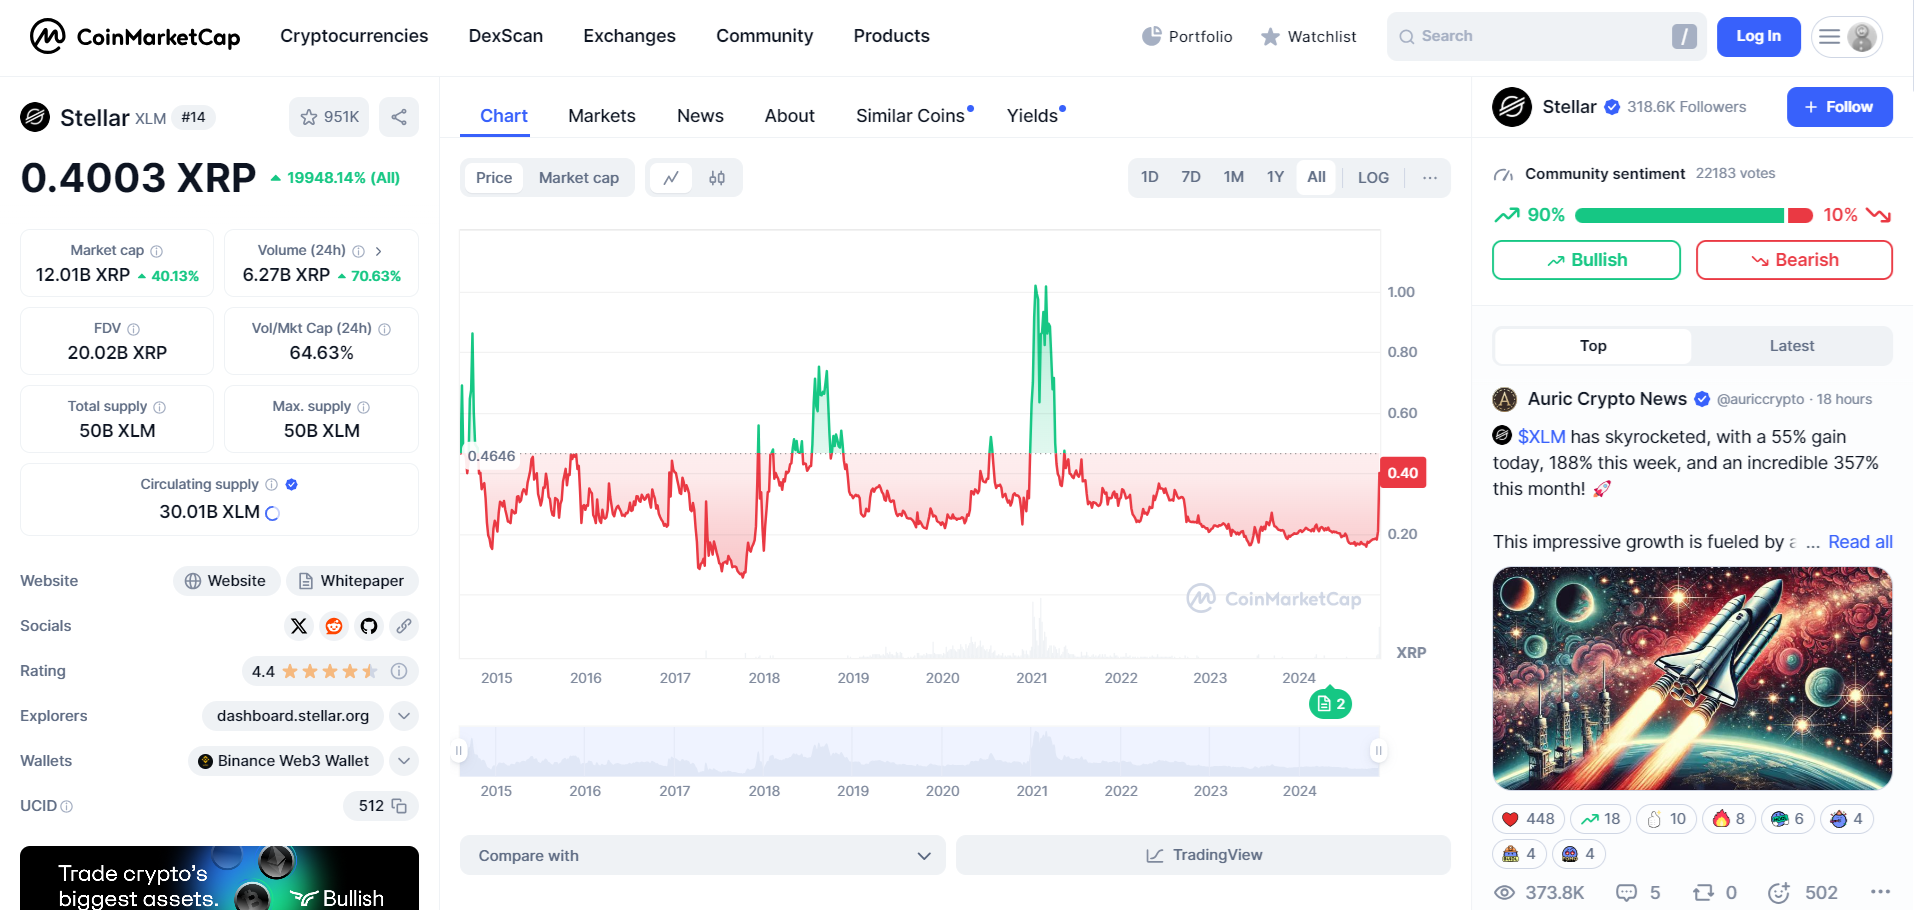Select the Chart tab
This screenshot has height=922, width=1914.
504,116
